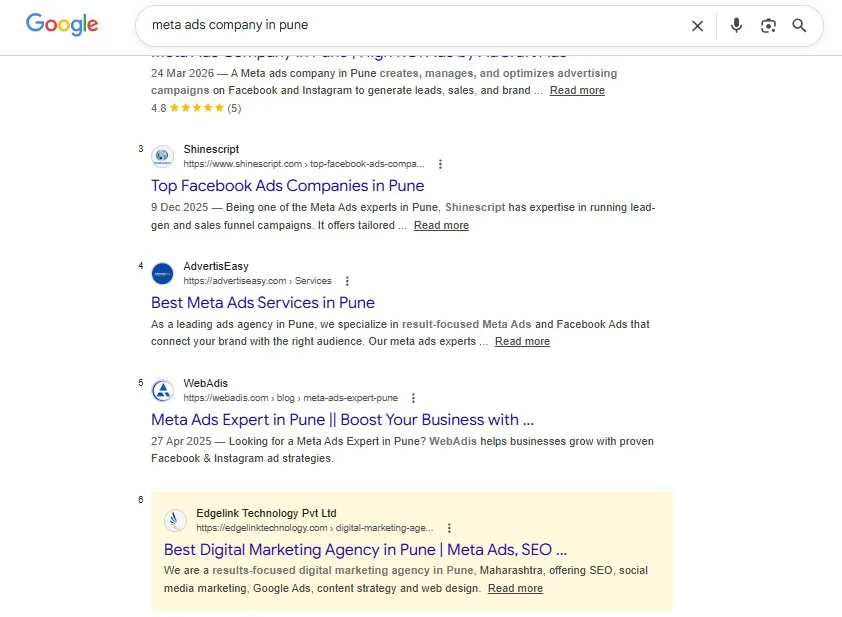
Task: Open more options for AdvertisEasy result
Action: [x=347, y=281]
